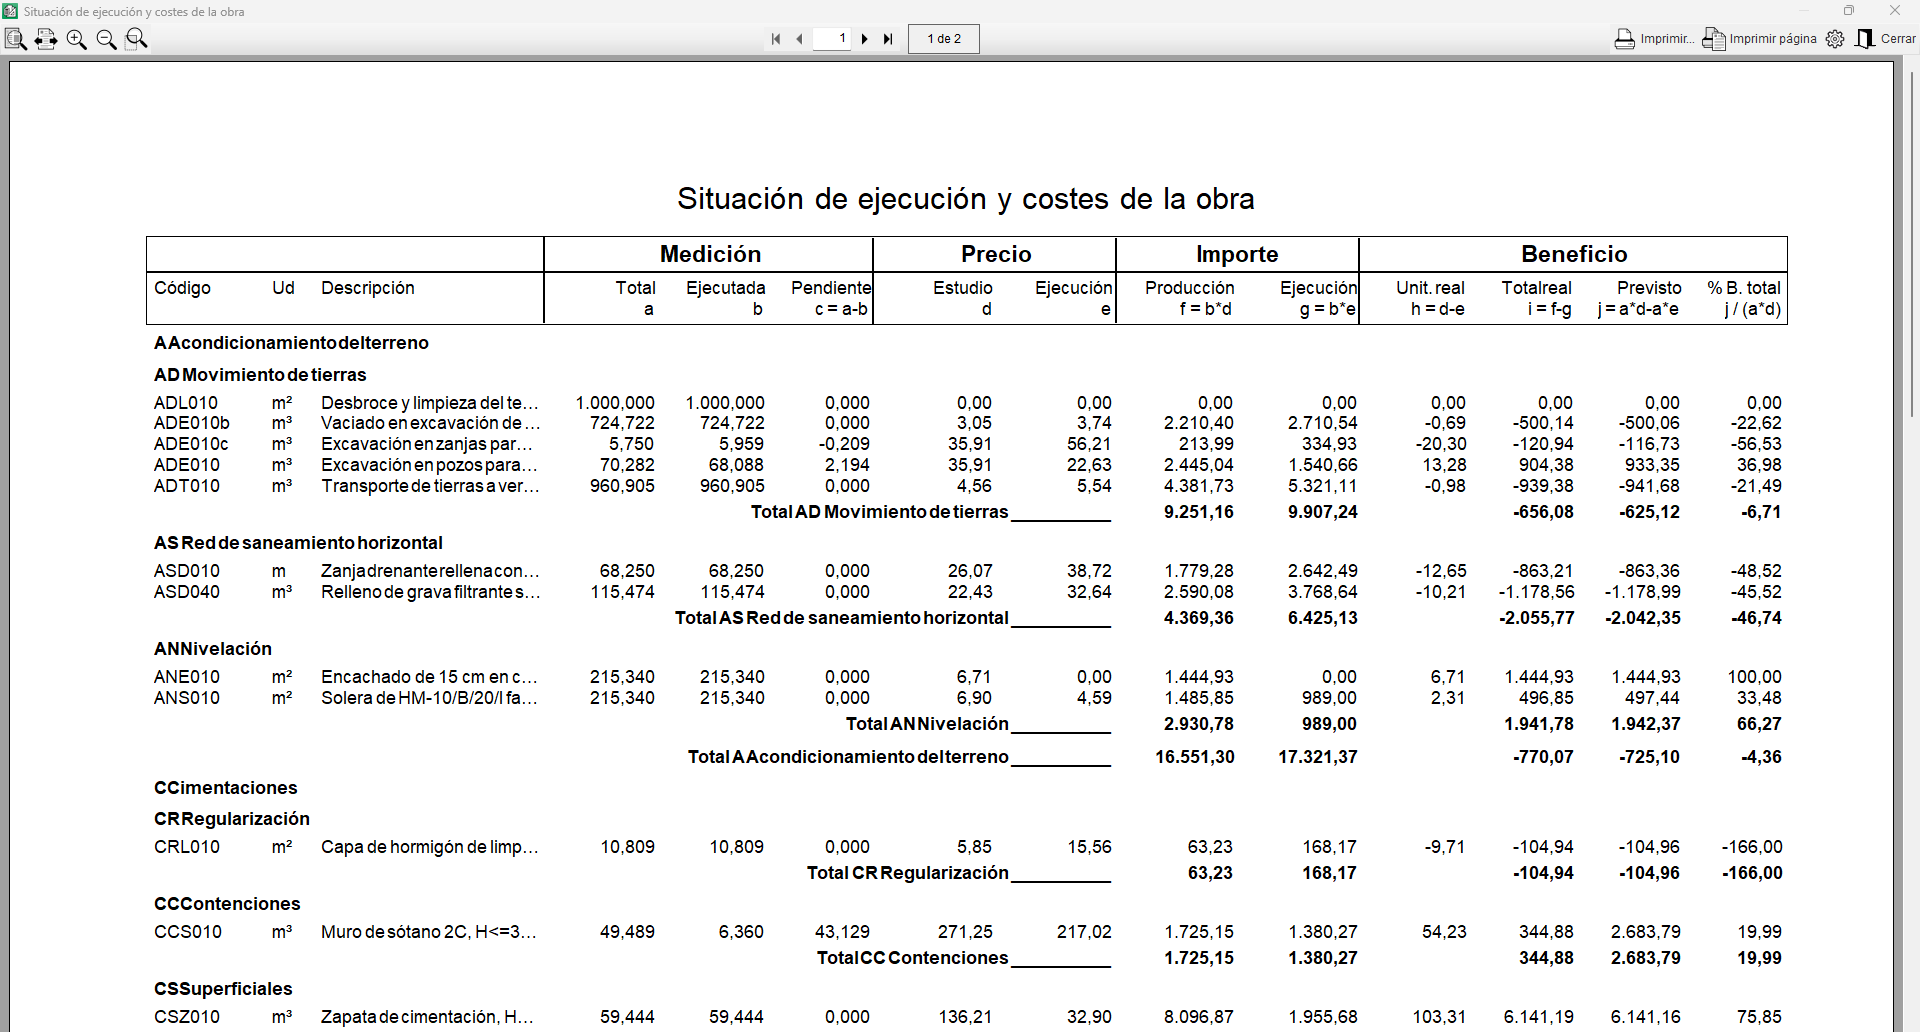Click the 'Producción' column header
Screen dimensions: 1920x1032
point(1189,288)
